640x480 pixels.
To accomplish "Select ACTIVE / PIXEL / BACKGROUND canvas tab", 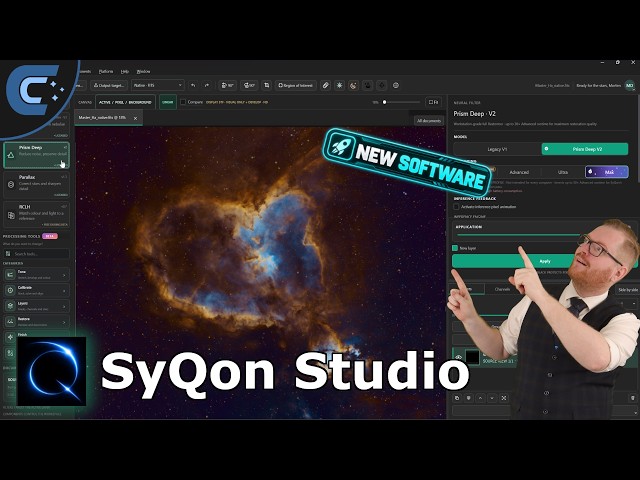I will [x=125, y=102].
